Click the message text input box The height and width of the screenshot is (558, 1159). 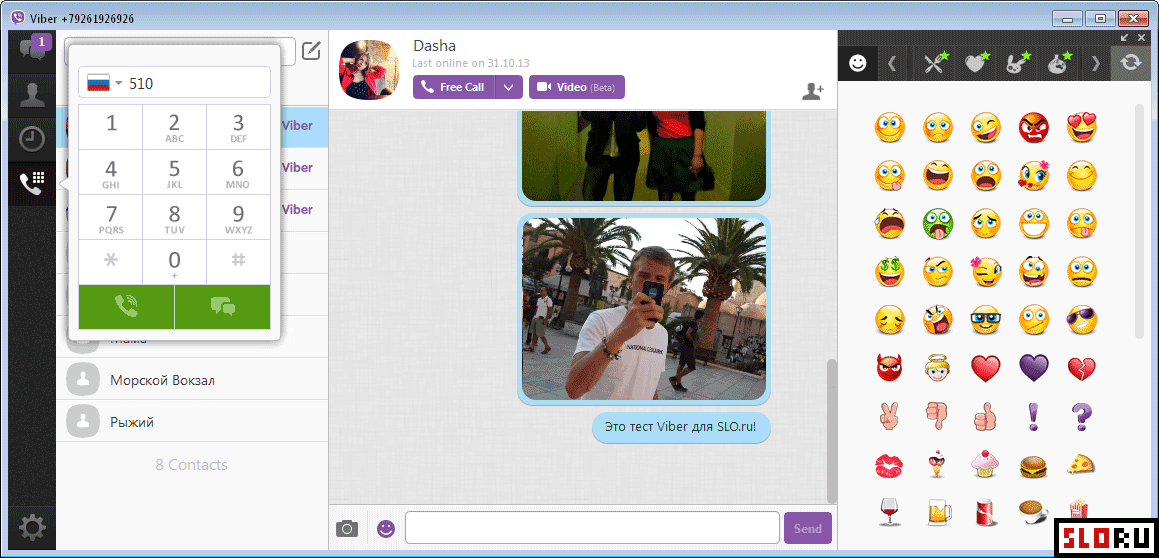tap(592, 528)
